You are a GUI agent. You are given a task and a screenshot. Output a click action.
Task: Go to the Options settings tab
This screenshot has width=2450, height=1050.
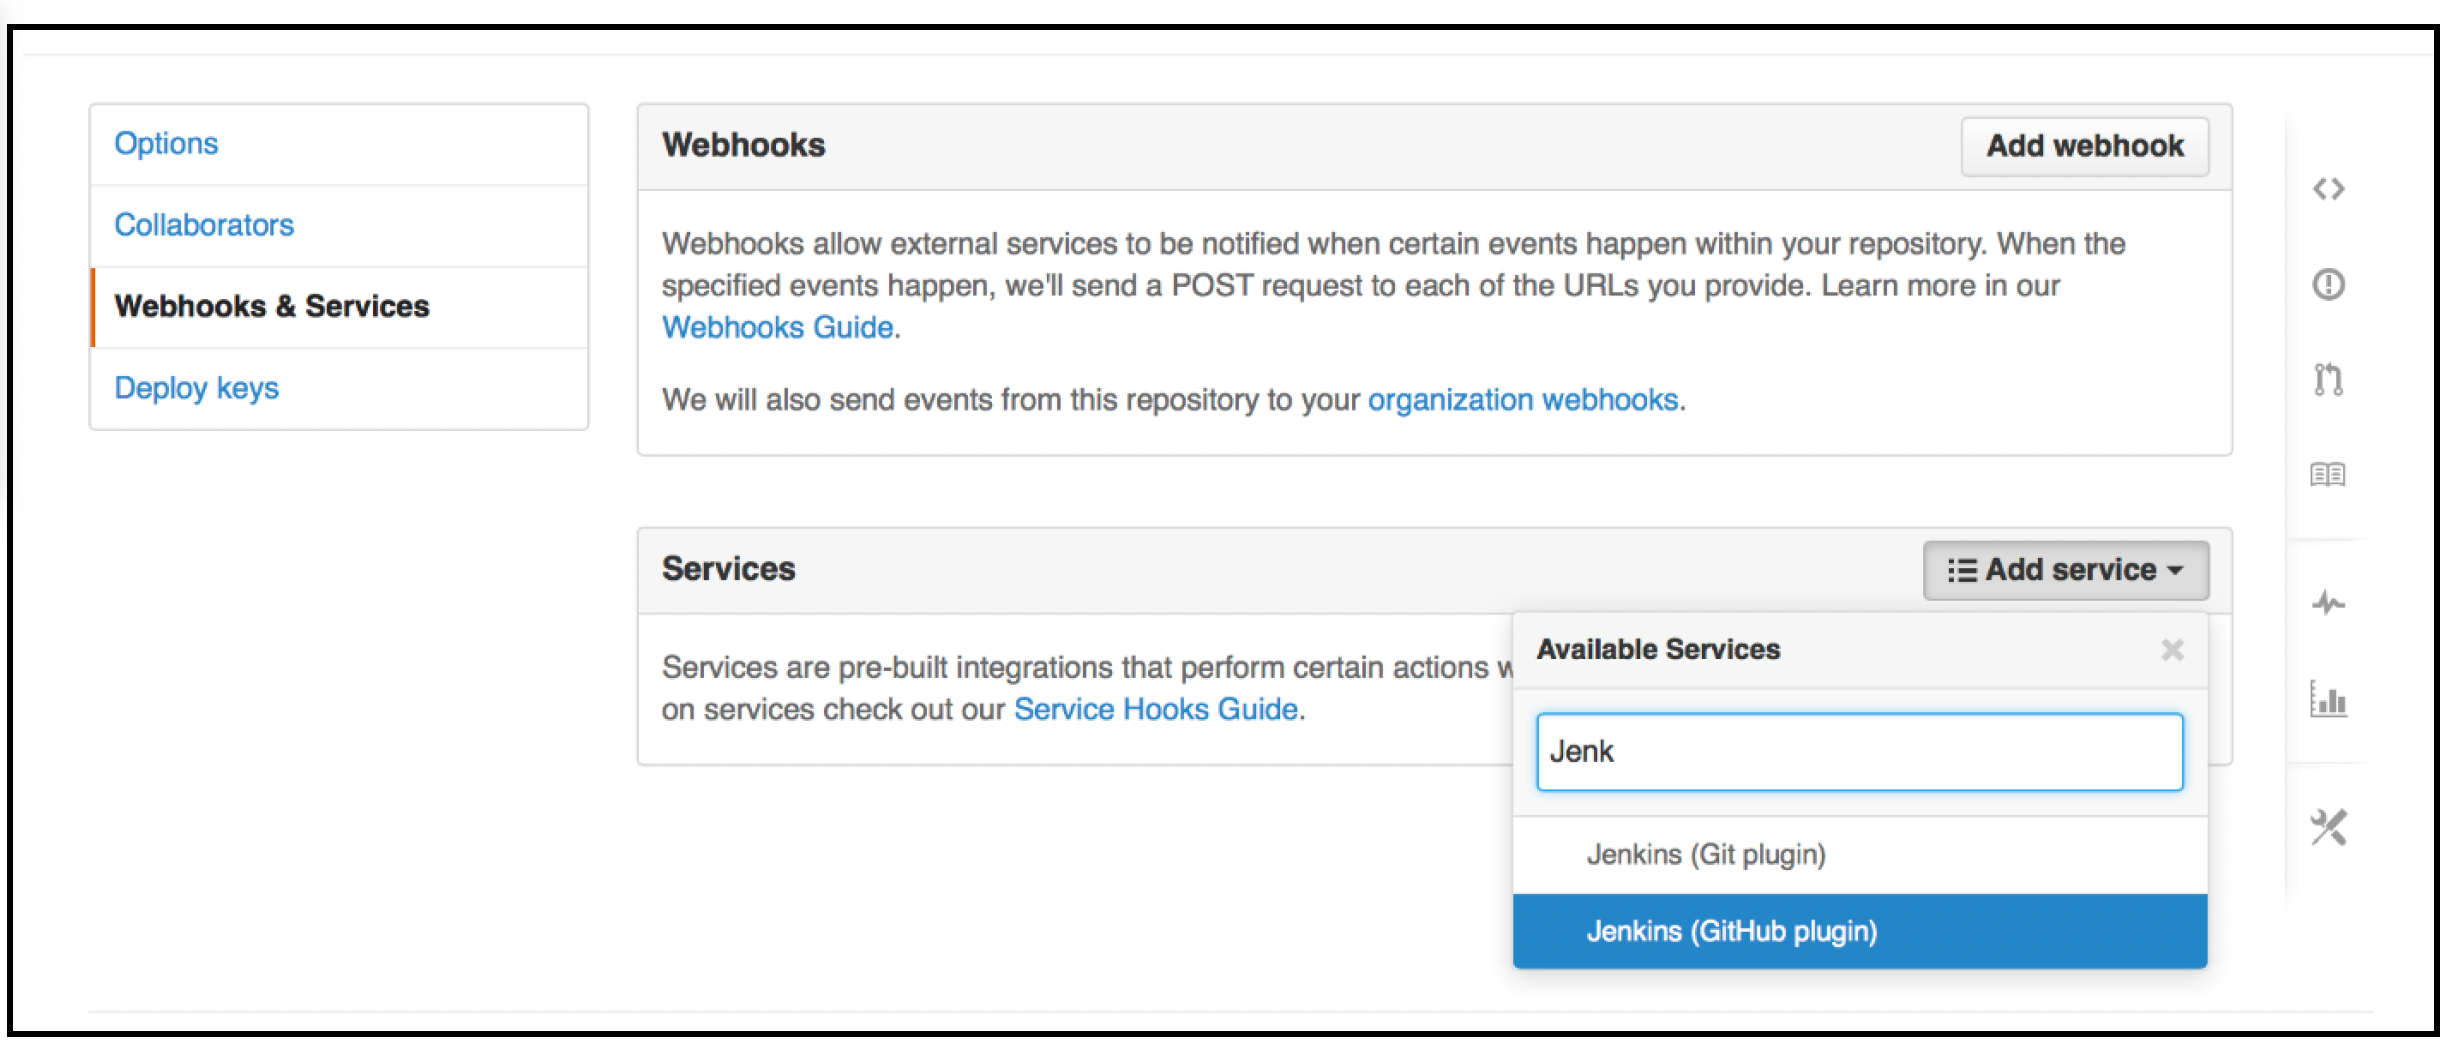[x=166, y=144]
